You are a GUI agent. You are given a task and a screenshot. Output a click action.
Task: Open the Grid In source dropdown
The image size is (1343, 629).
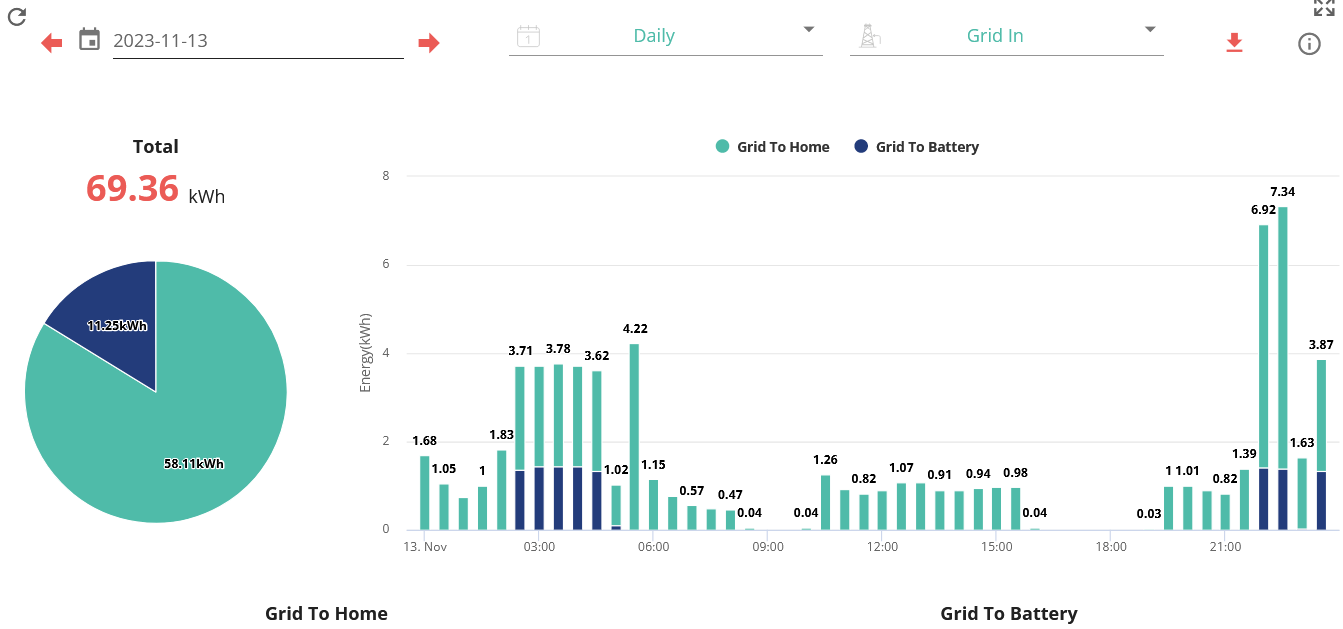(1007, 36)
